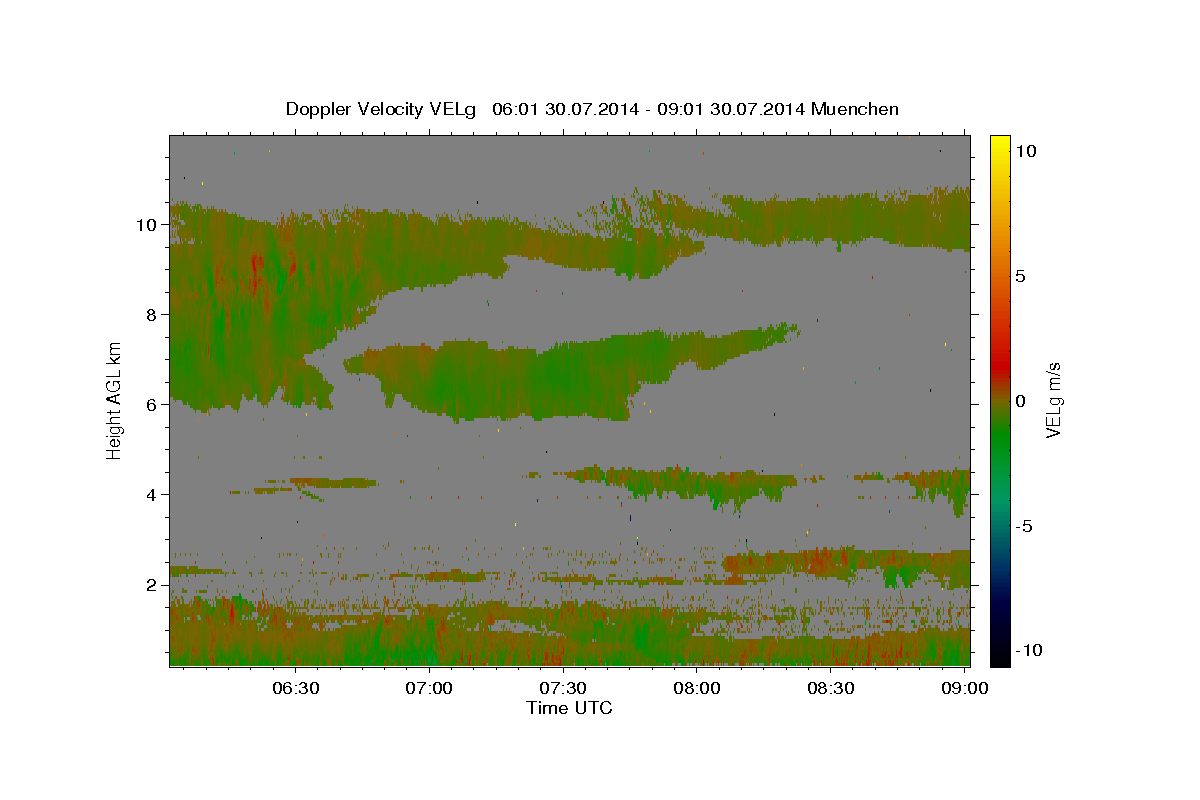Screen dimensions: 1200x800
Task: Click the colorbar value -10 label
Action: (1029, 650)
